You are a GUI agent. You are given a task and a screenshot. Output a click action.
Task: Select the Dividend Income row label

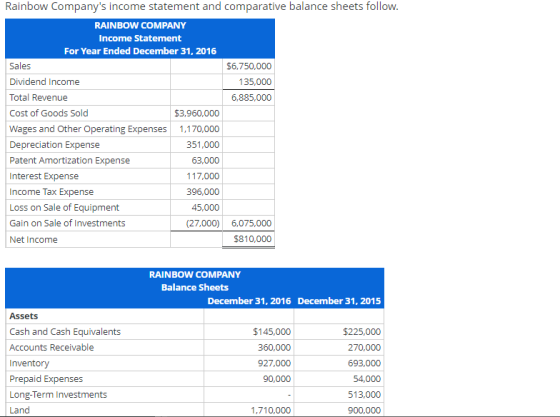pyautogui.click(x=44, y=82)
